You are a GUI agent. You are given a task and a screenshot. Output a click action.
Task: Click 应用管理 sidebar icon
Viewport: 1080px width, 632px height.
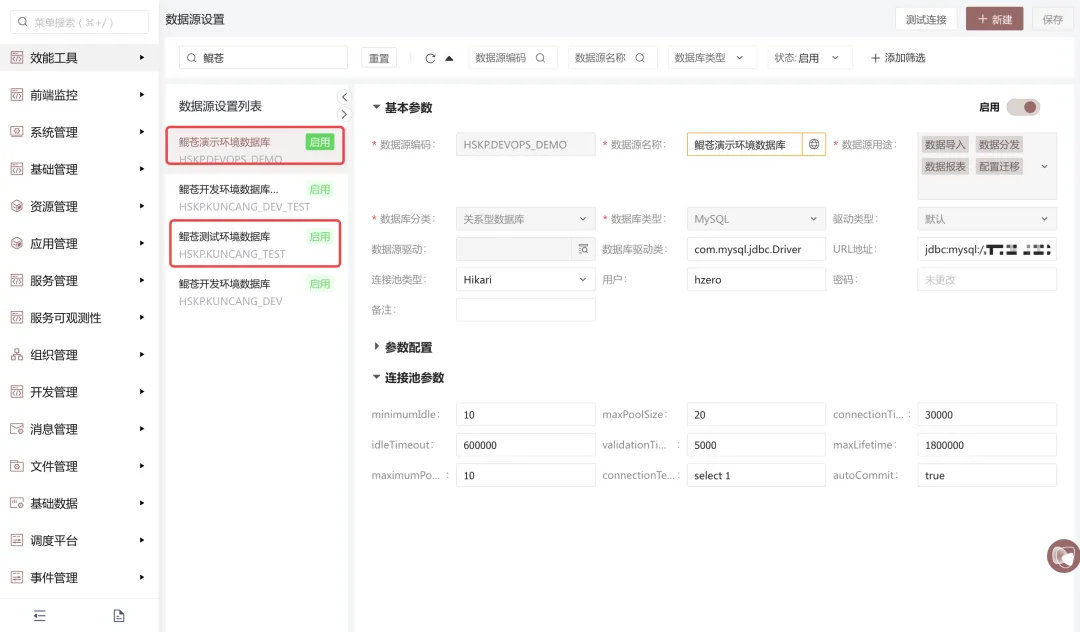[x=17, y=244]
